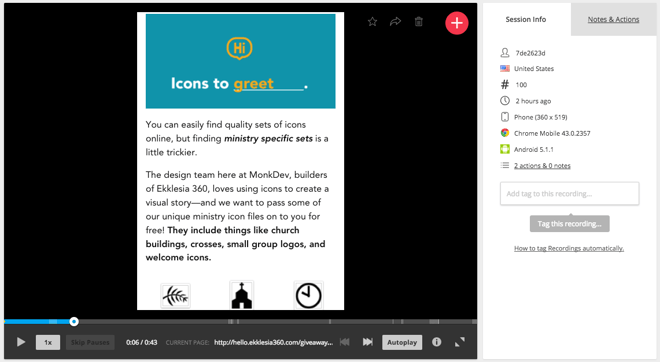Click the Chrome browser icon
This screenshot has height=362, width=660.
(x=505, y=133)
